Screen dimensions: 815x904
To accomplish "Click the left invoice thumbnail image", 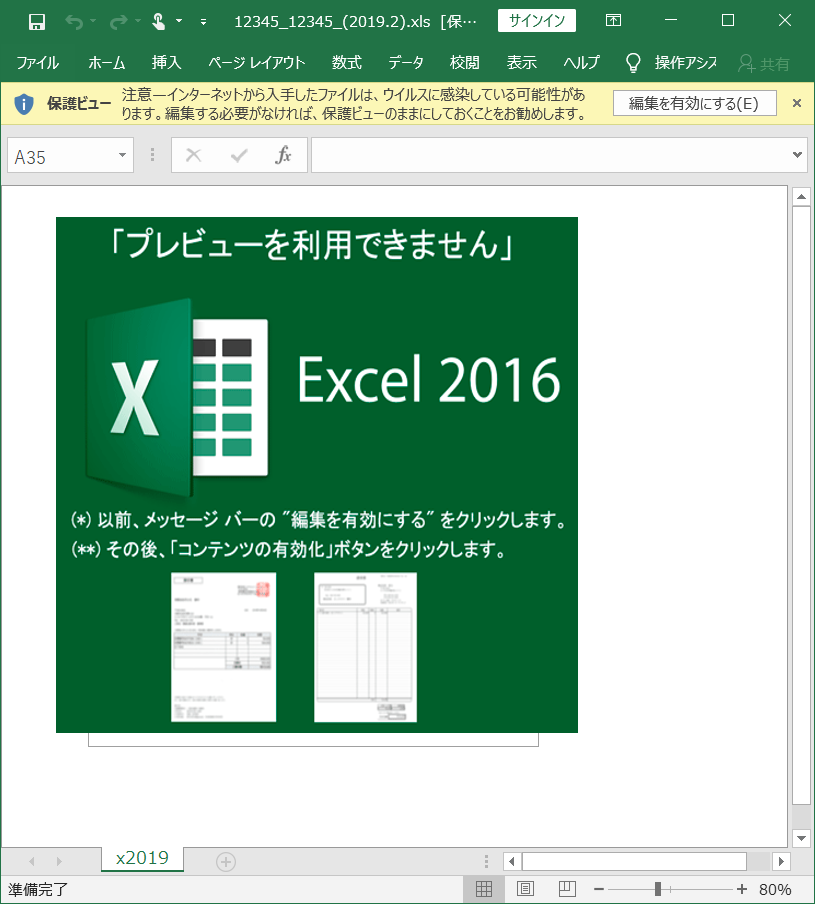I will pos(224,647).
